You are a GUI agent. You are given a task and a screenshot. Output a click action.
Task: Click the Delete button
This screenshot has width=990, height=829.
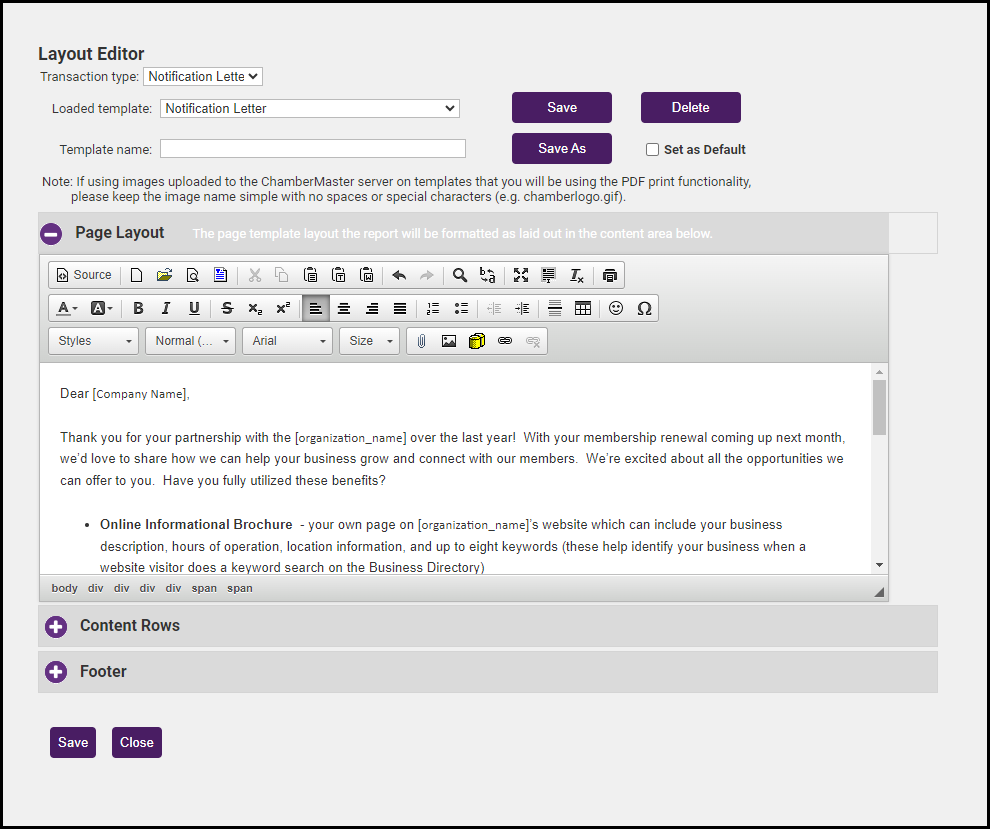(691, 107)
